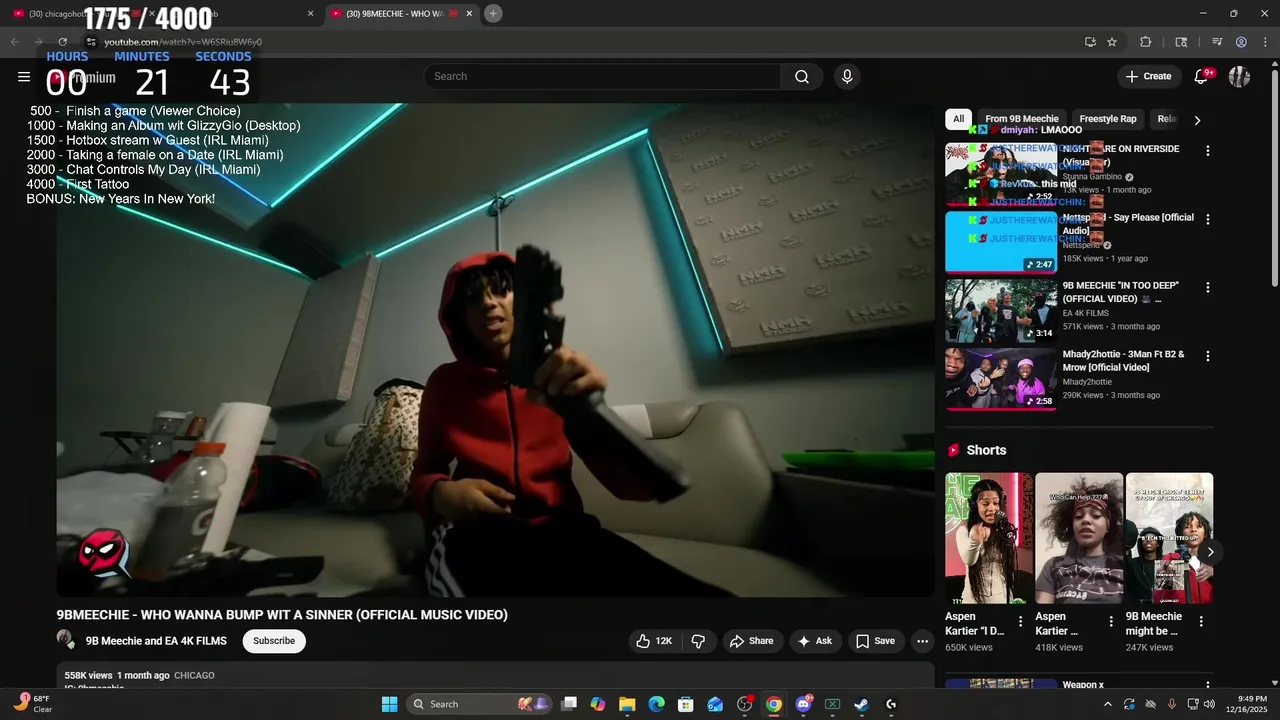
Task: Save the video to a playlist
Action: coord(875,641)
